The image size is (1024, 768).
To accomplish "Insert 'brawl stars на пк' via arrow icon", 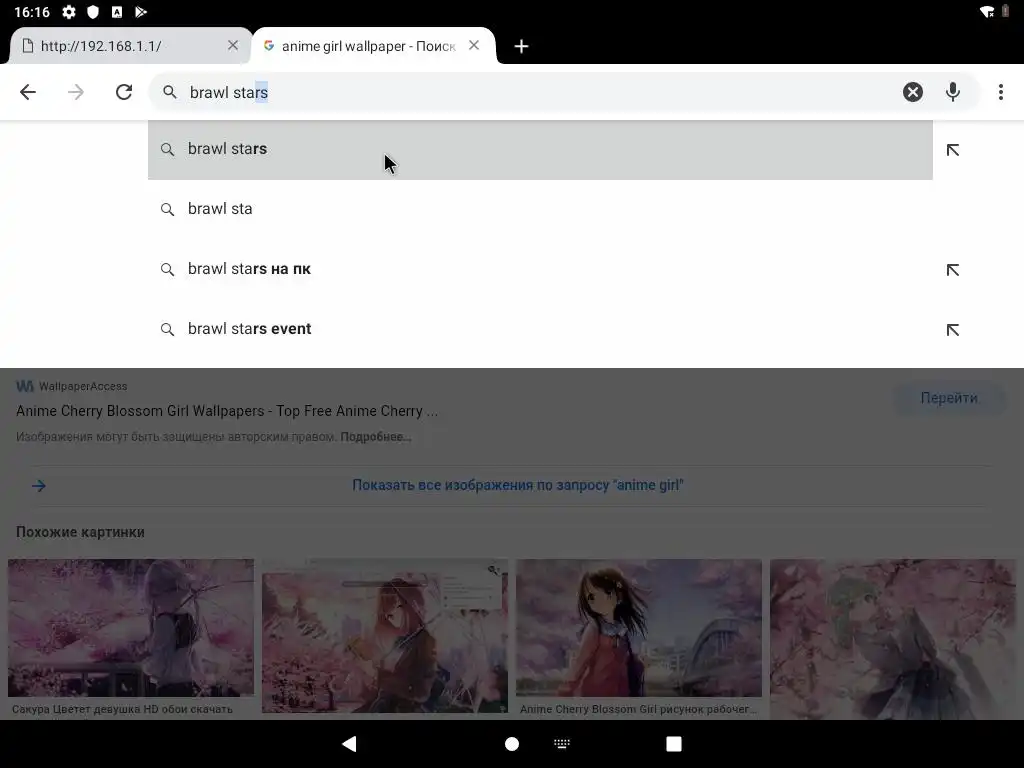I will 953,270.
